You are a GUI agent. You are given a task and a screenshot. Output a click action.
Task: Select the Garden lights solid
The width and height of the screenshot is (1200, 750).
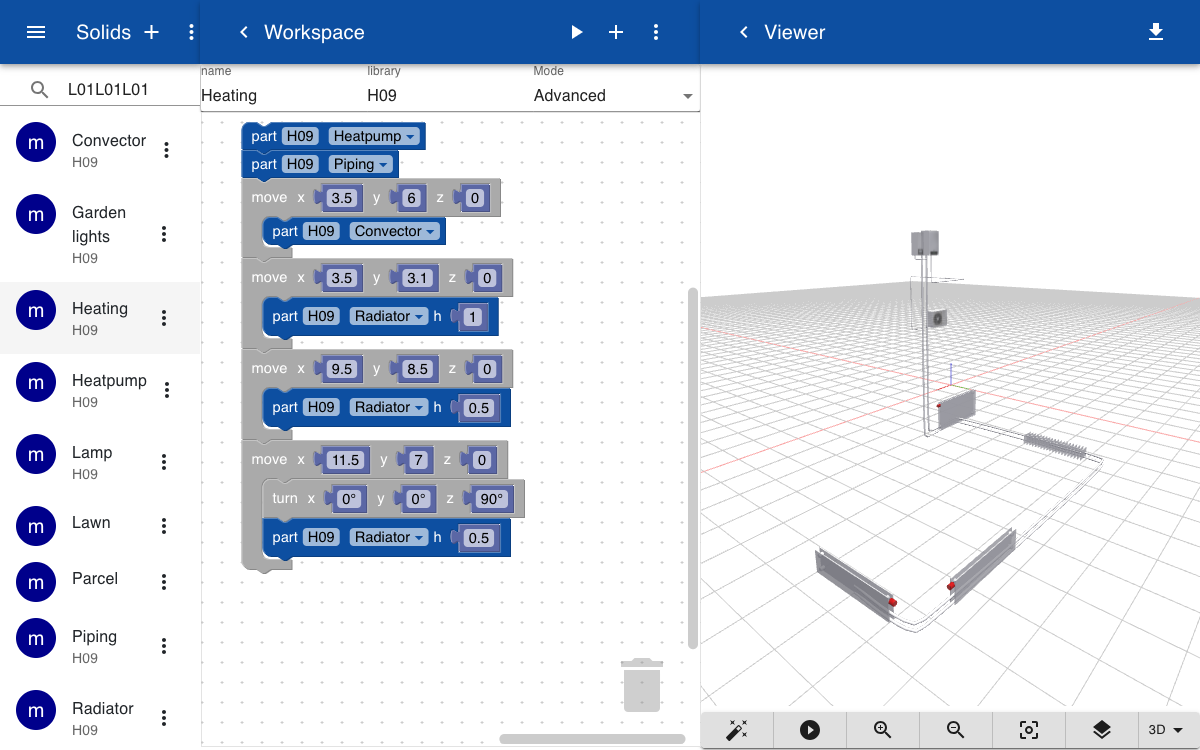pos(100,234)
